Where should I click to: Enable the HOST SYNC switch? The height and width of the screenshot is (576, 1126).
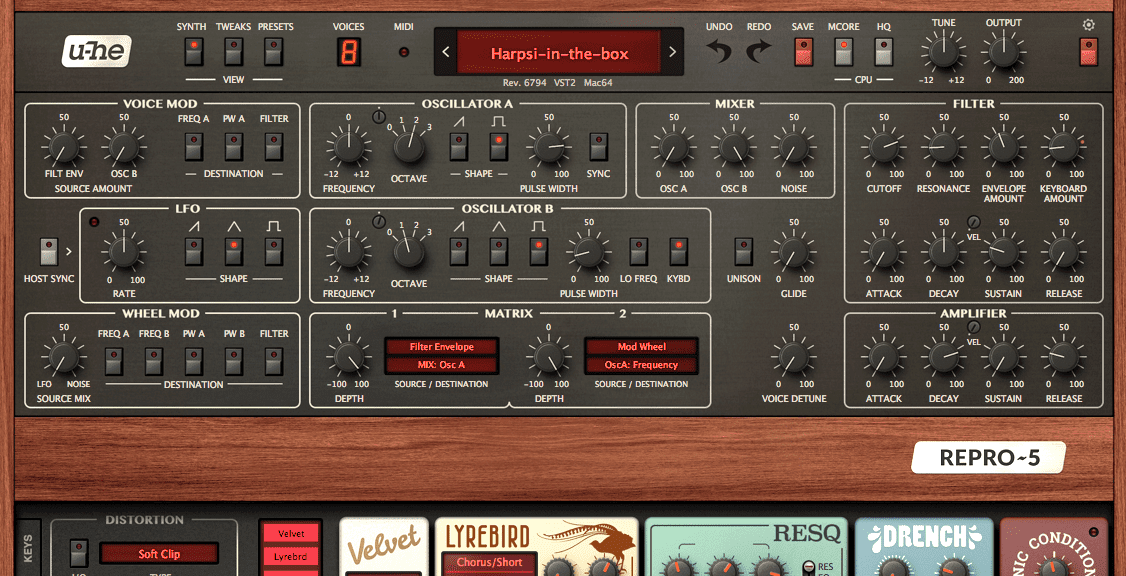pyautogui.click(x=49, y=252)
